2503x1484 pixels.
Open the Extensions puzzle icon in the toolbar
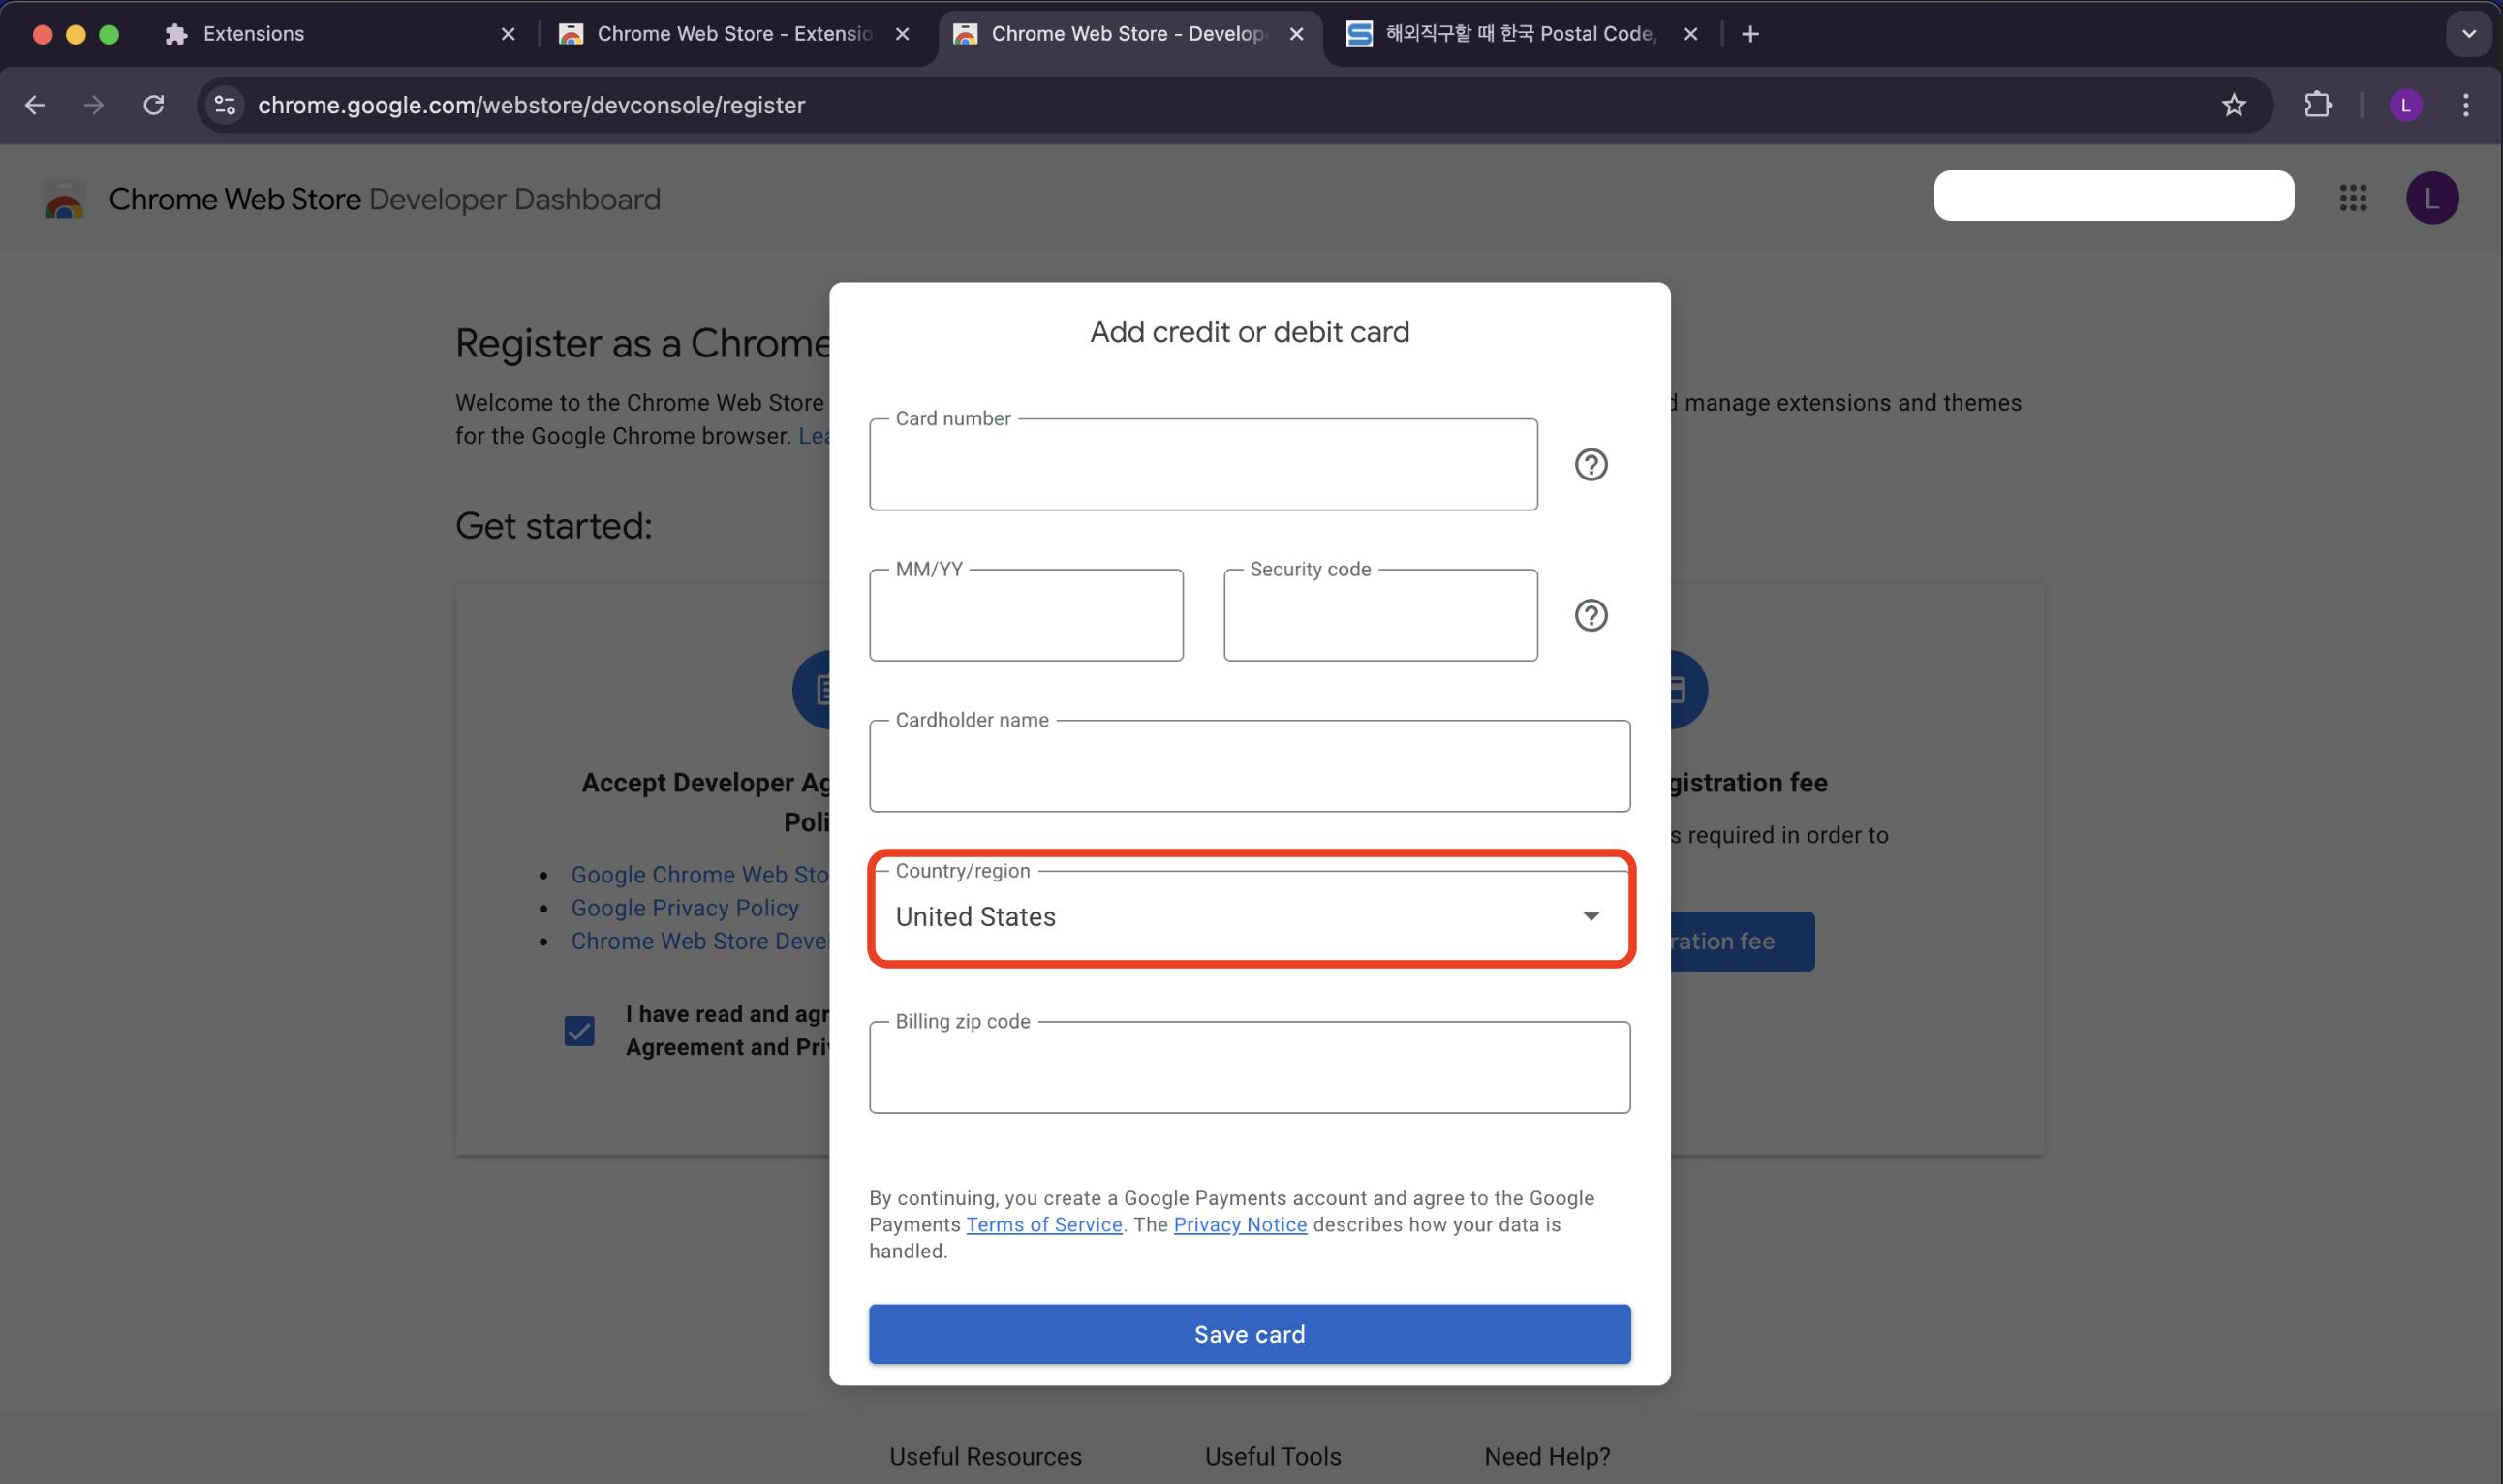click(x=2317, y=105)
